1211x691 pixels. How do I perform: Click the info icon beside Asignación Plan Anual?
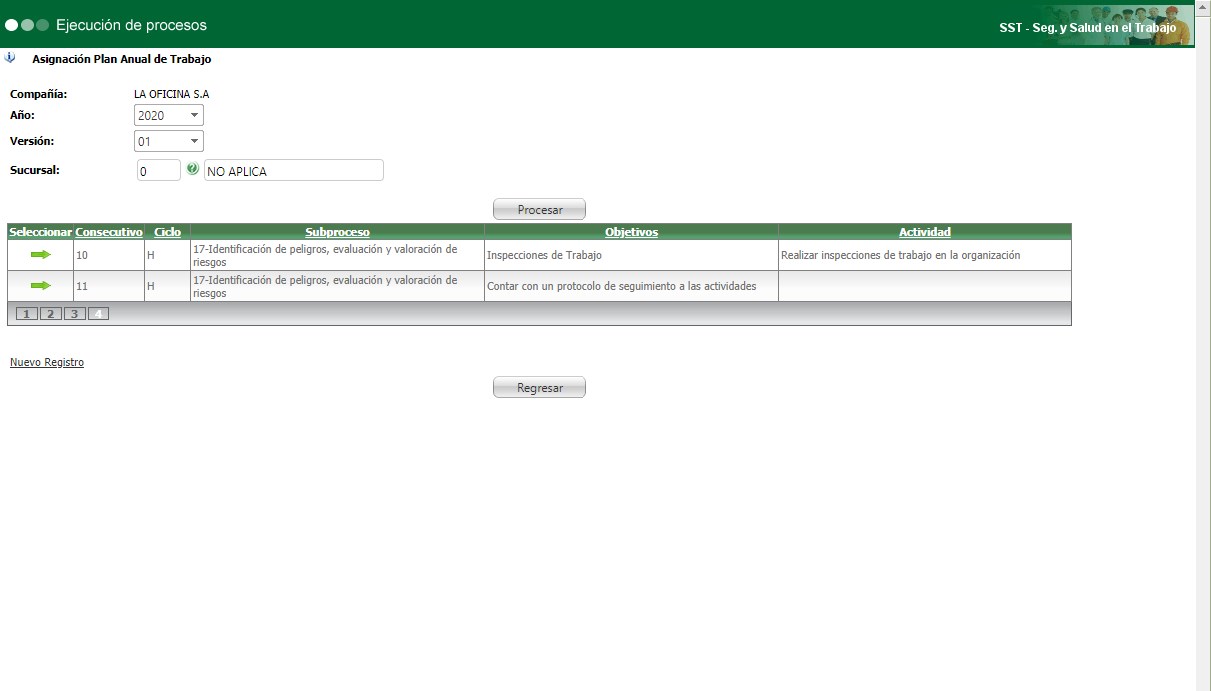(10, 58)
